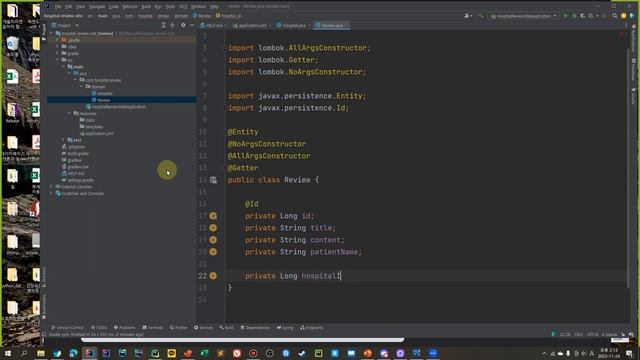Collapse the domain package
The image size is (640, 360).
pyautogui.click(x=82, y=87)
